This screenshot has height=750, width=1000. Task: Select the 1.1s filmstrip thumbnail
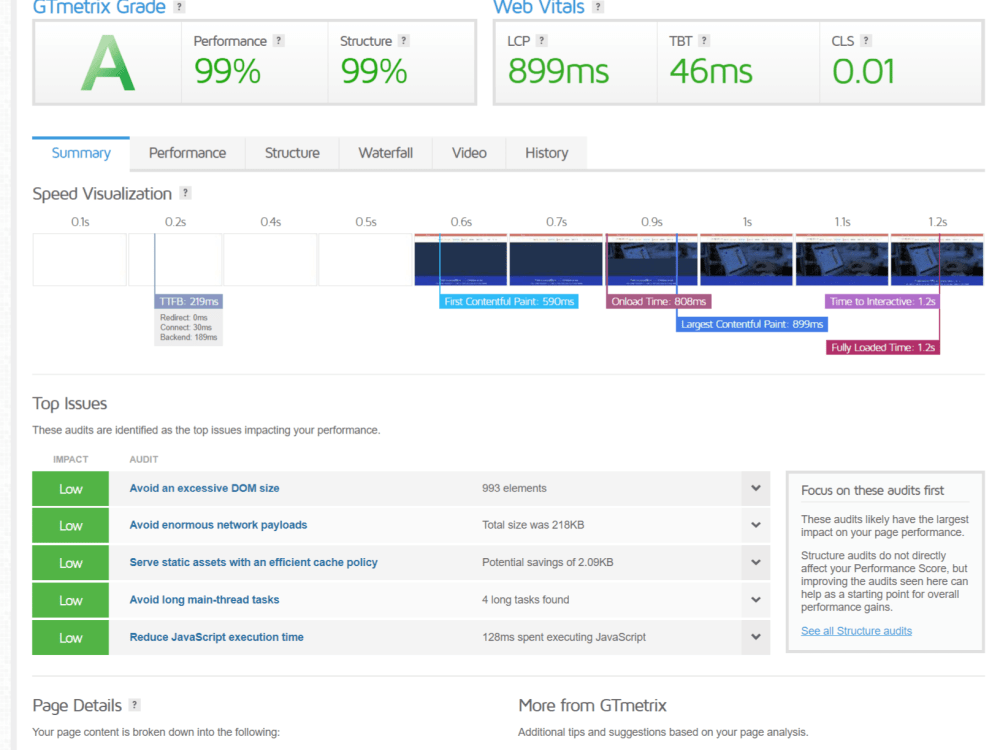(x=842, y=260)
